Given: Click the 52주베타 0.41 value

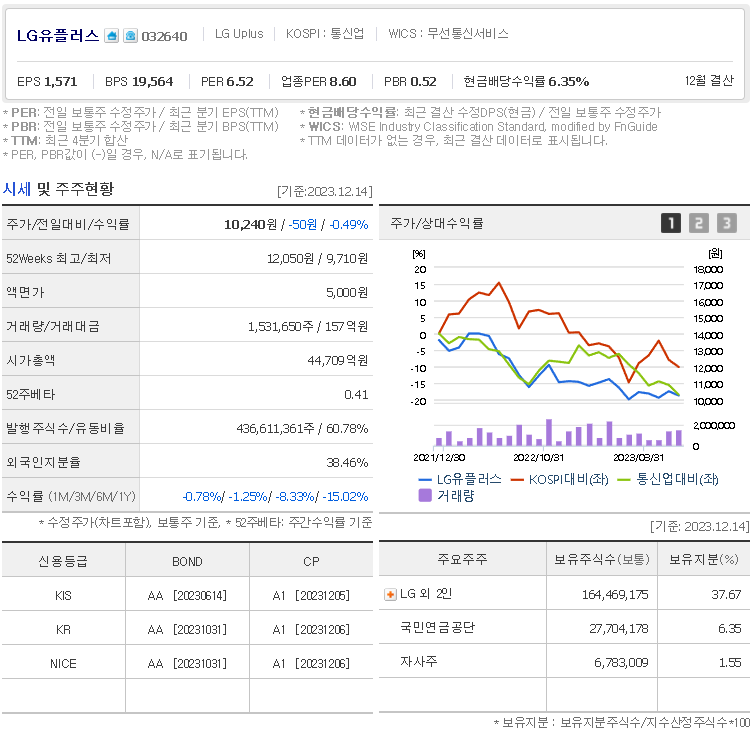Looking at the screenshot, I should click(x=356, y=395).
